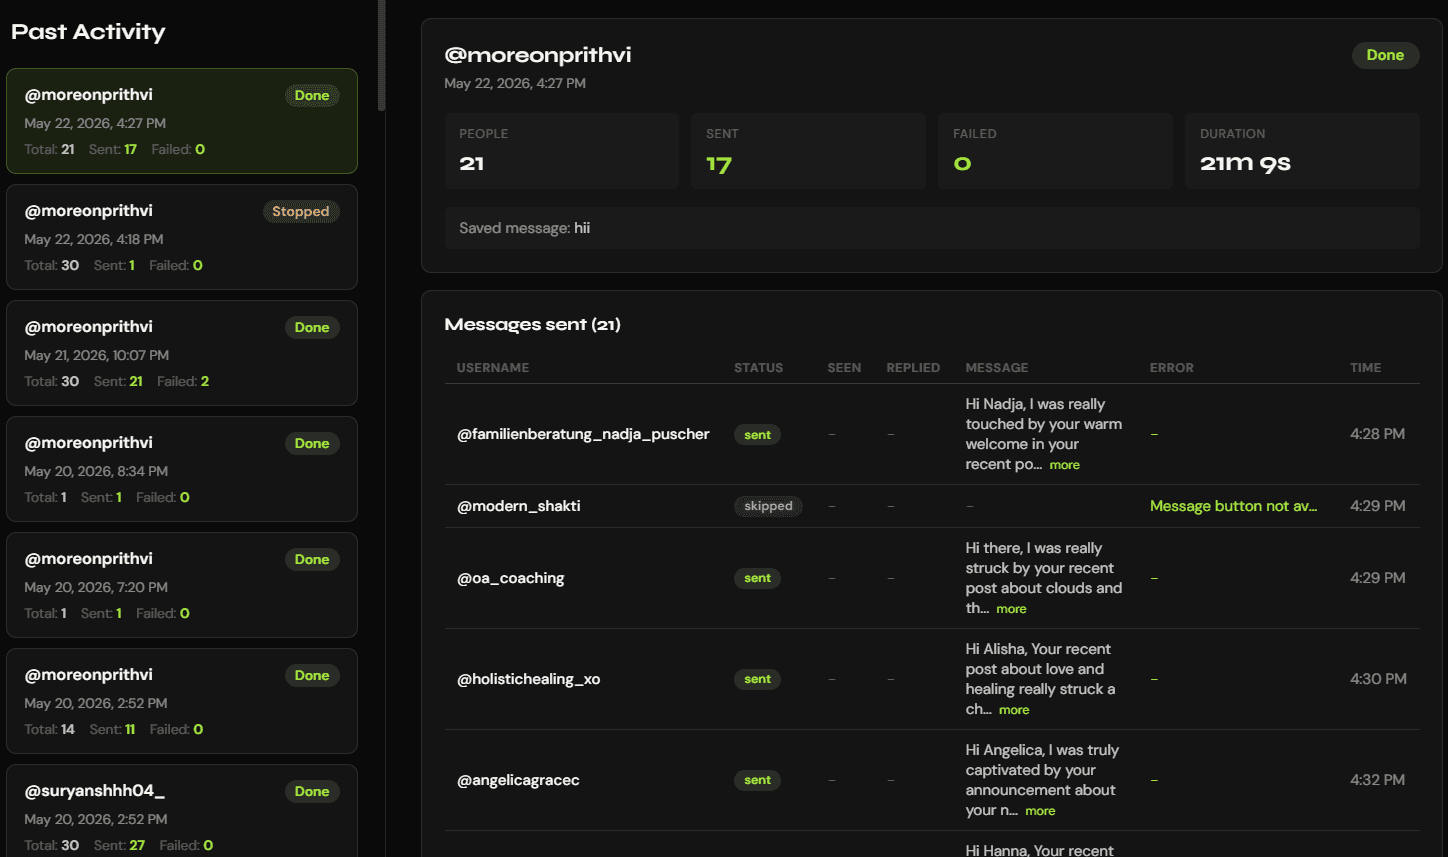Screen dimensions: 1448x857
Task: Click the 4:30 PM time cell
Action: [x=1378, y=679]
